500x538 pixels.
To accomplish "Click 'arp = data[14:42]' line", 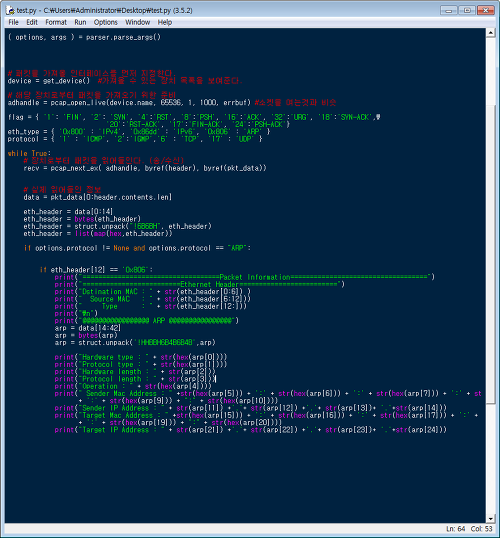I will [88, 328].
